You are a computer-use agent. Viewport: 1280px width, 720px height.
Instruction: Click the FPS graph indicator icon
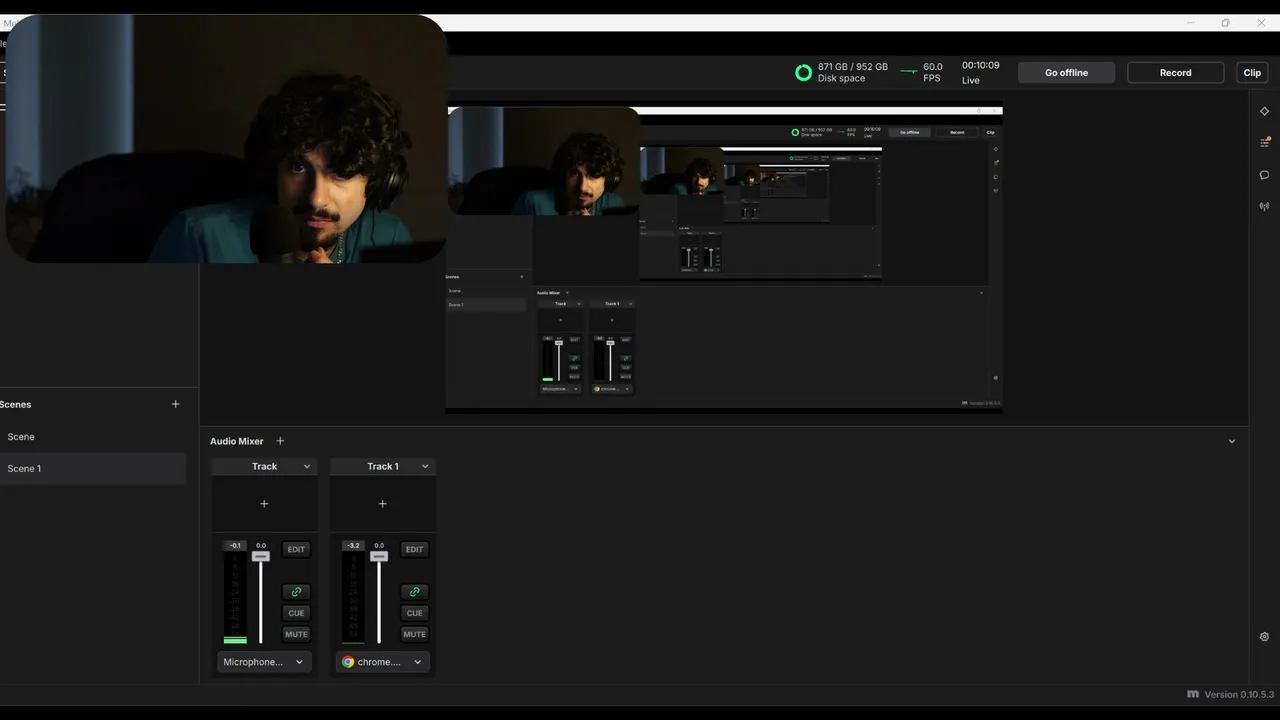tap(909, 72)
